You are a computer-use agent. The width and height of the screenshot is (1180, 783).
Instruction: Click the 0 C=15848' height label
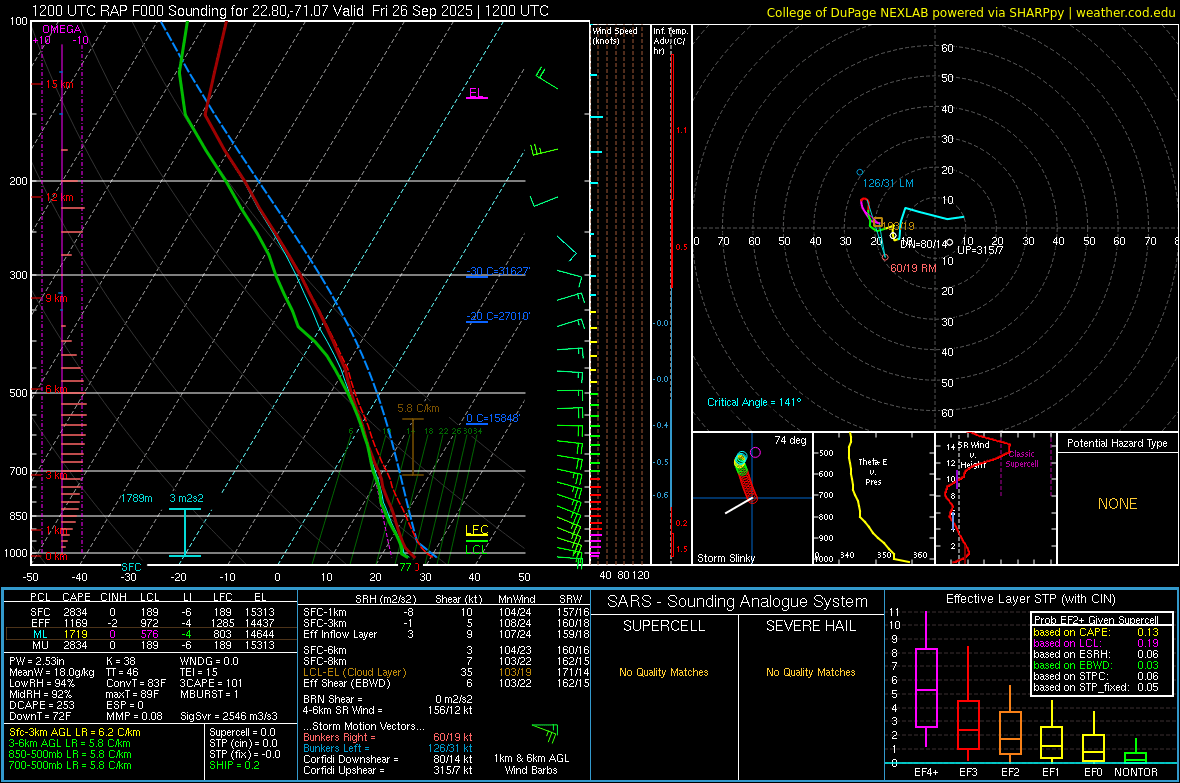[492, 418]
